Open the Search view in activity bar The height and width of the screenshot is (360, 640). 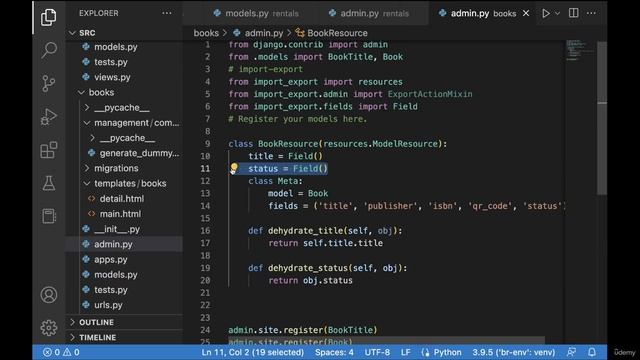(49, 50)
